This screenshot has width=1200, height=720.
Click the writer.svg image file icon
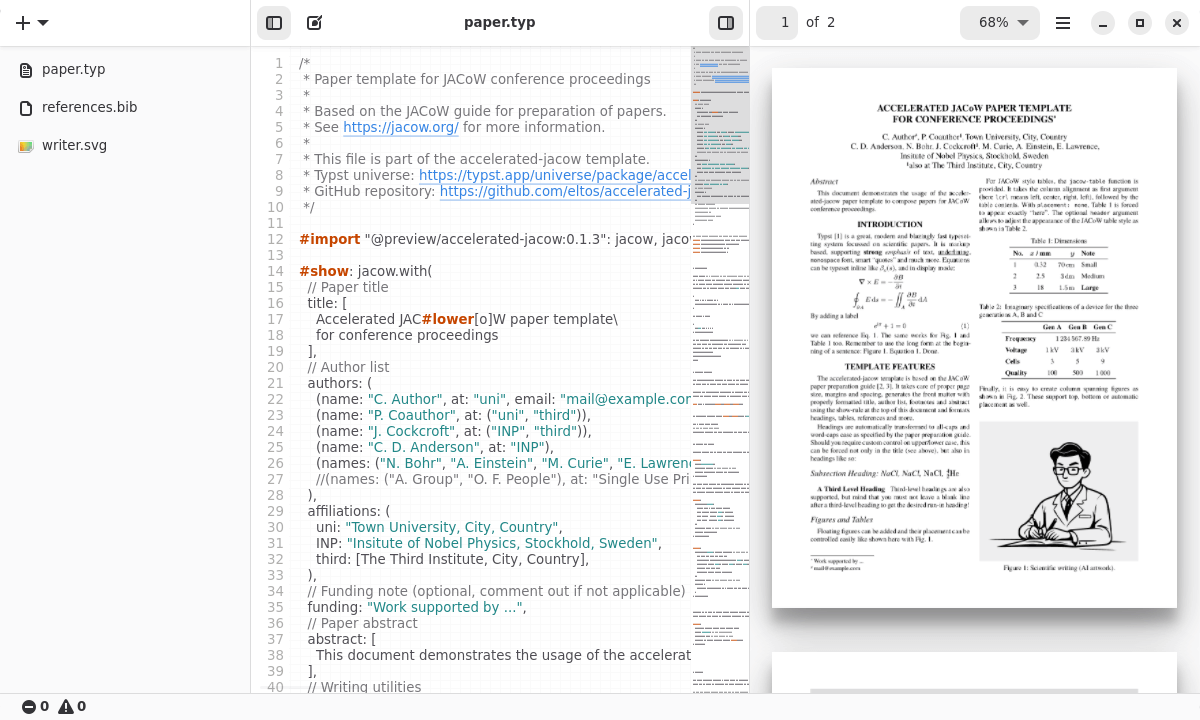(x=26, y=146)
